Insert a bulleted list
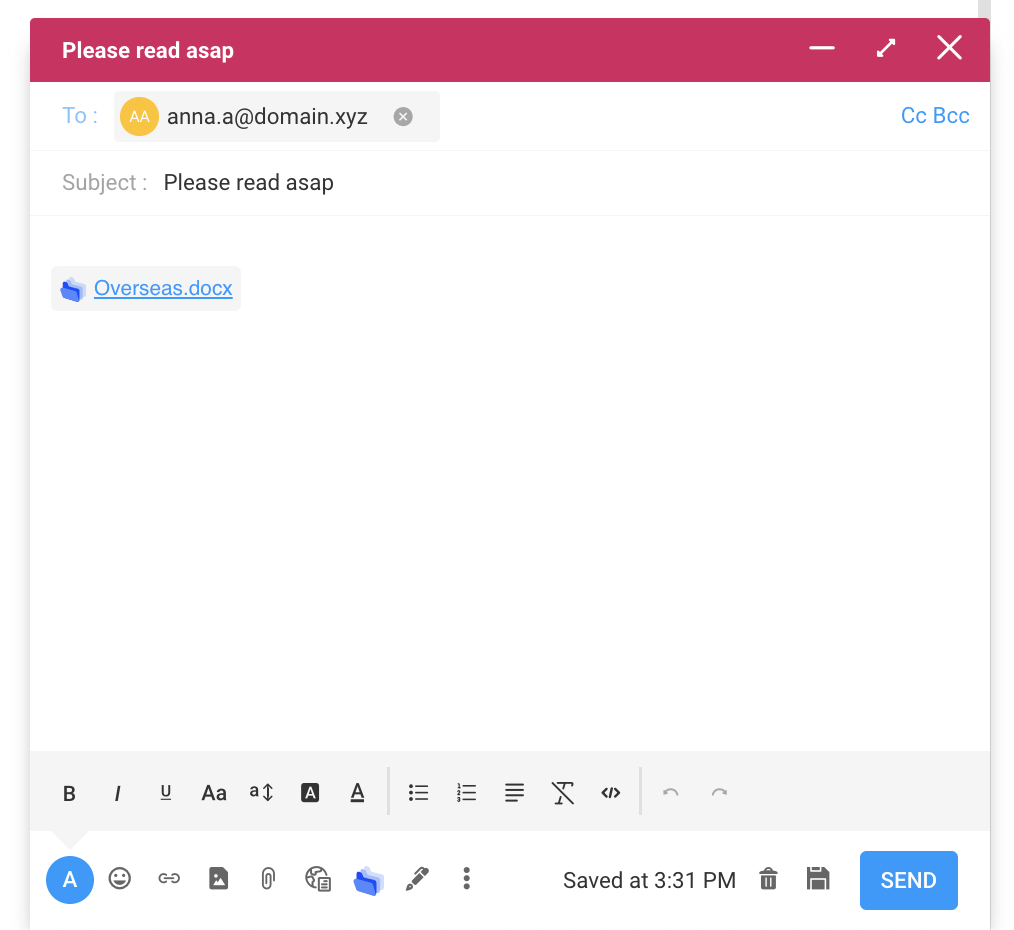1014x930 pixels. 418,793
